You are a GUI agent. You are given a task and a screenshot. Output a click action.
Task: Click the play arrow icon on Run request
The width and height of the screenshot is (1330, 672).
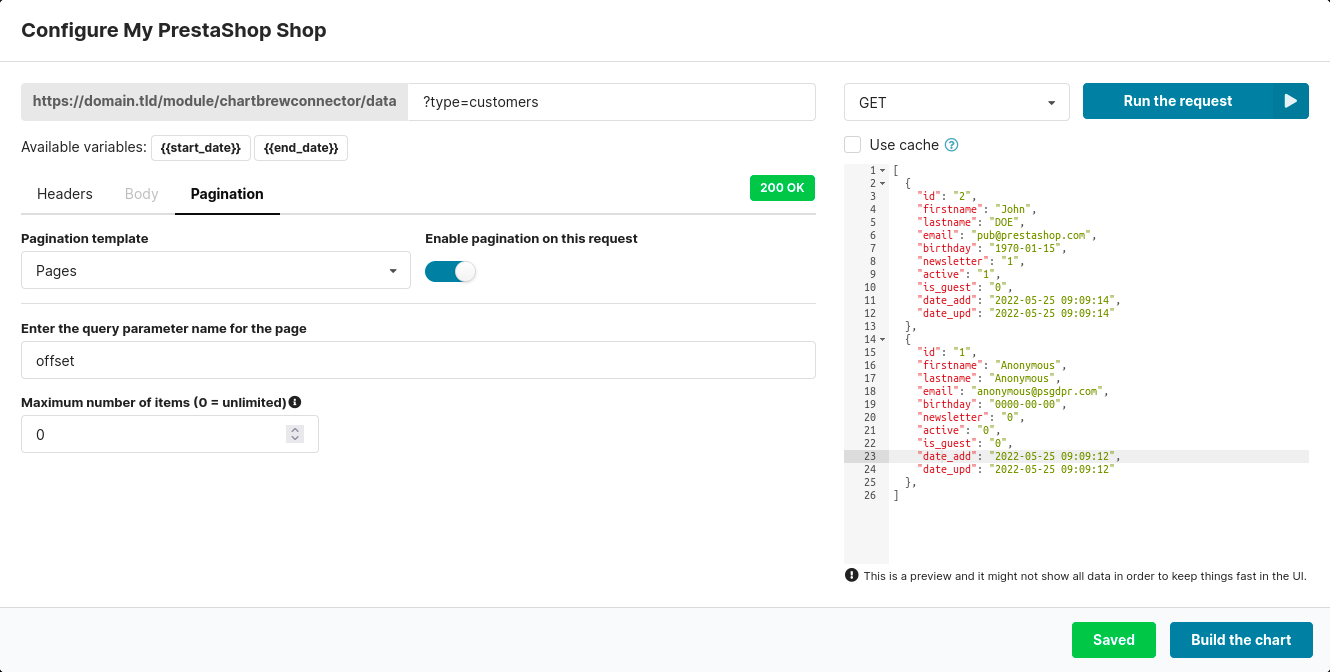[x=1290, y=101]
